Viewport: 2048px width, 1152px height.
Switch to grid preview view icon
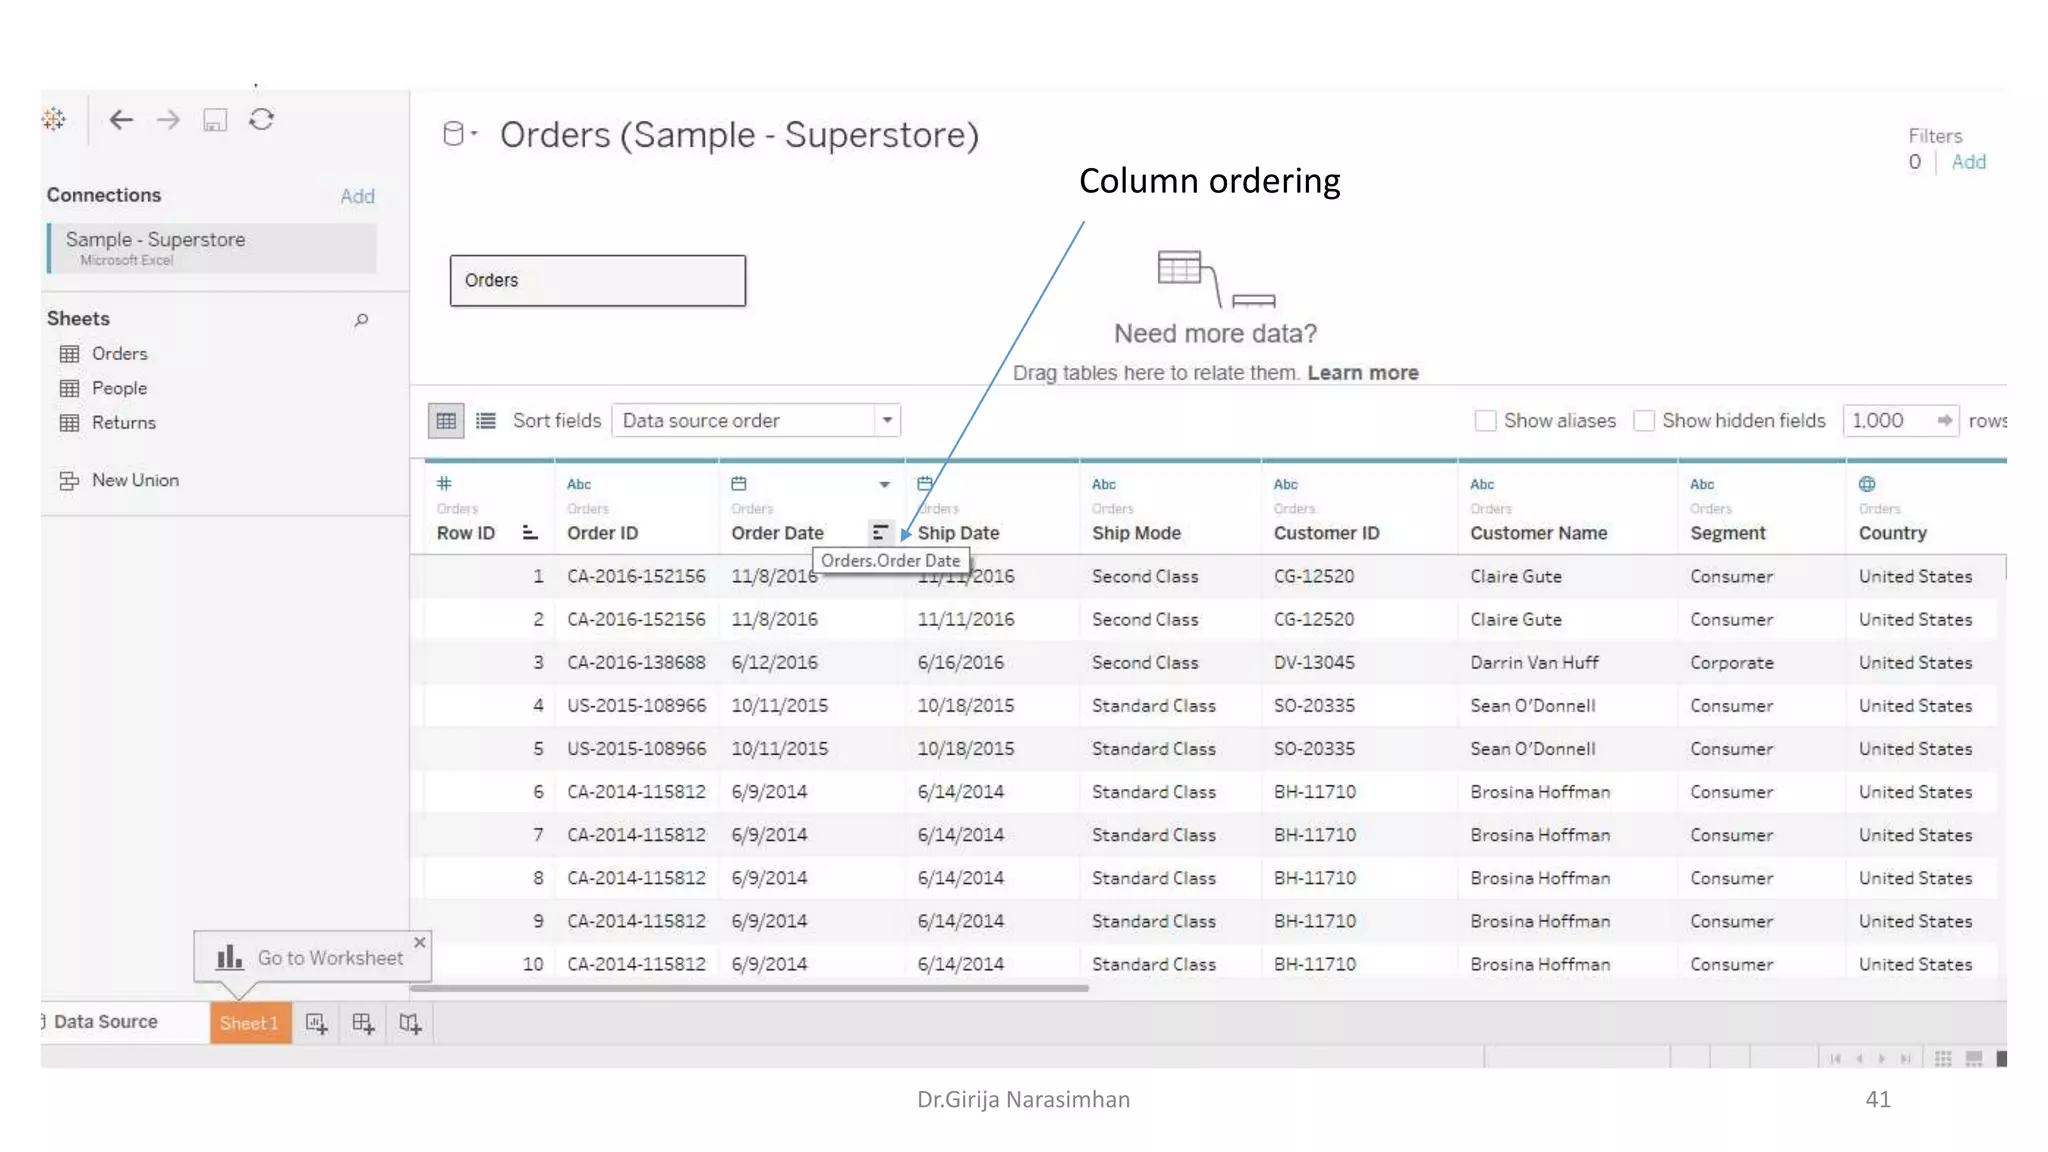(446, 421)
